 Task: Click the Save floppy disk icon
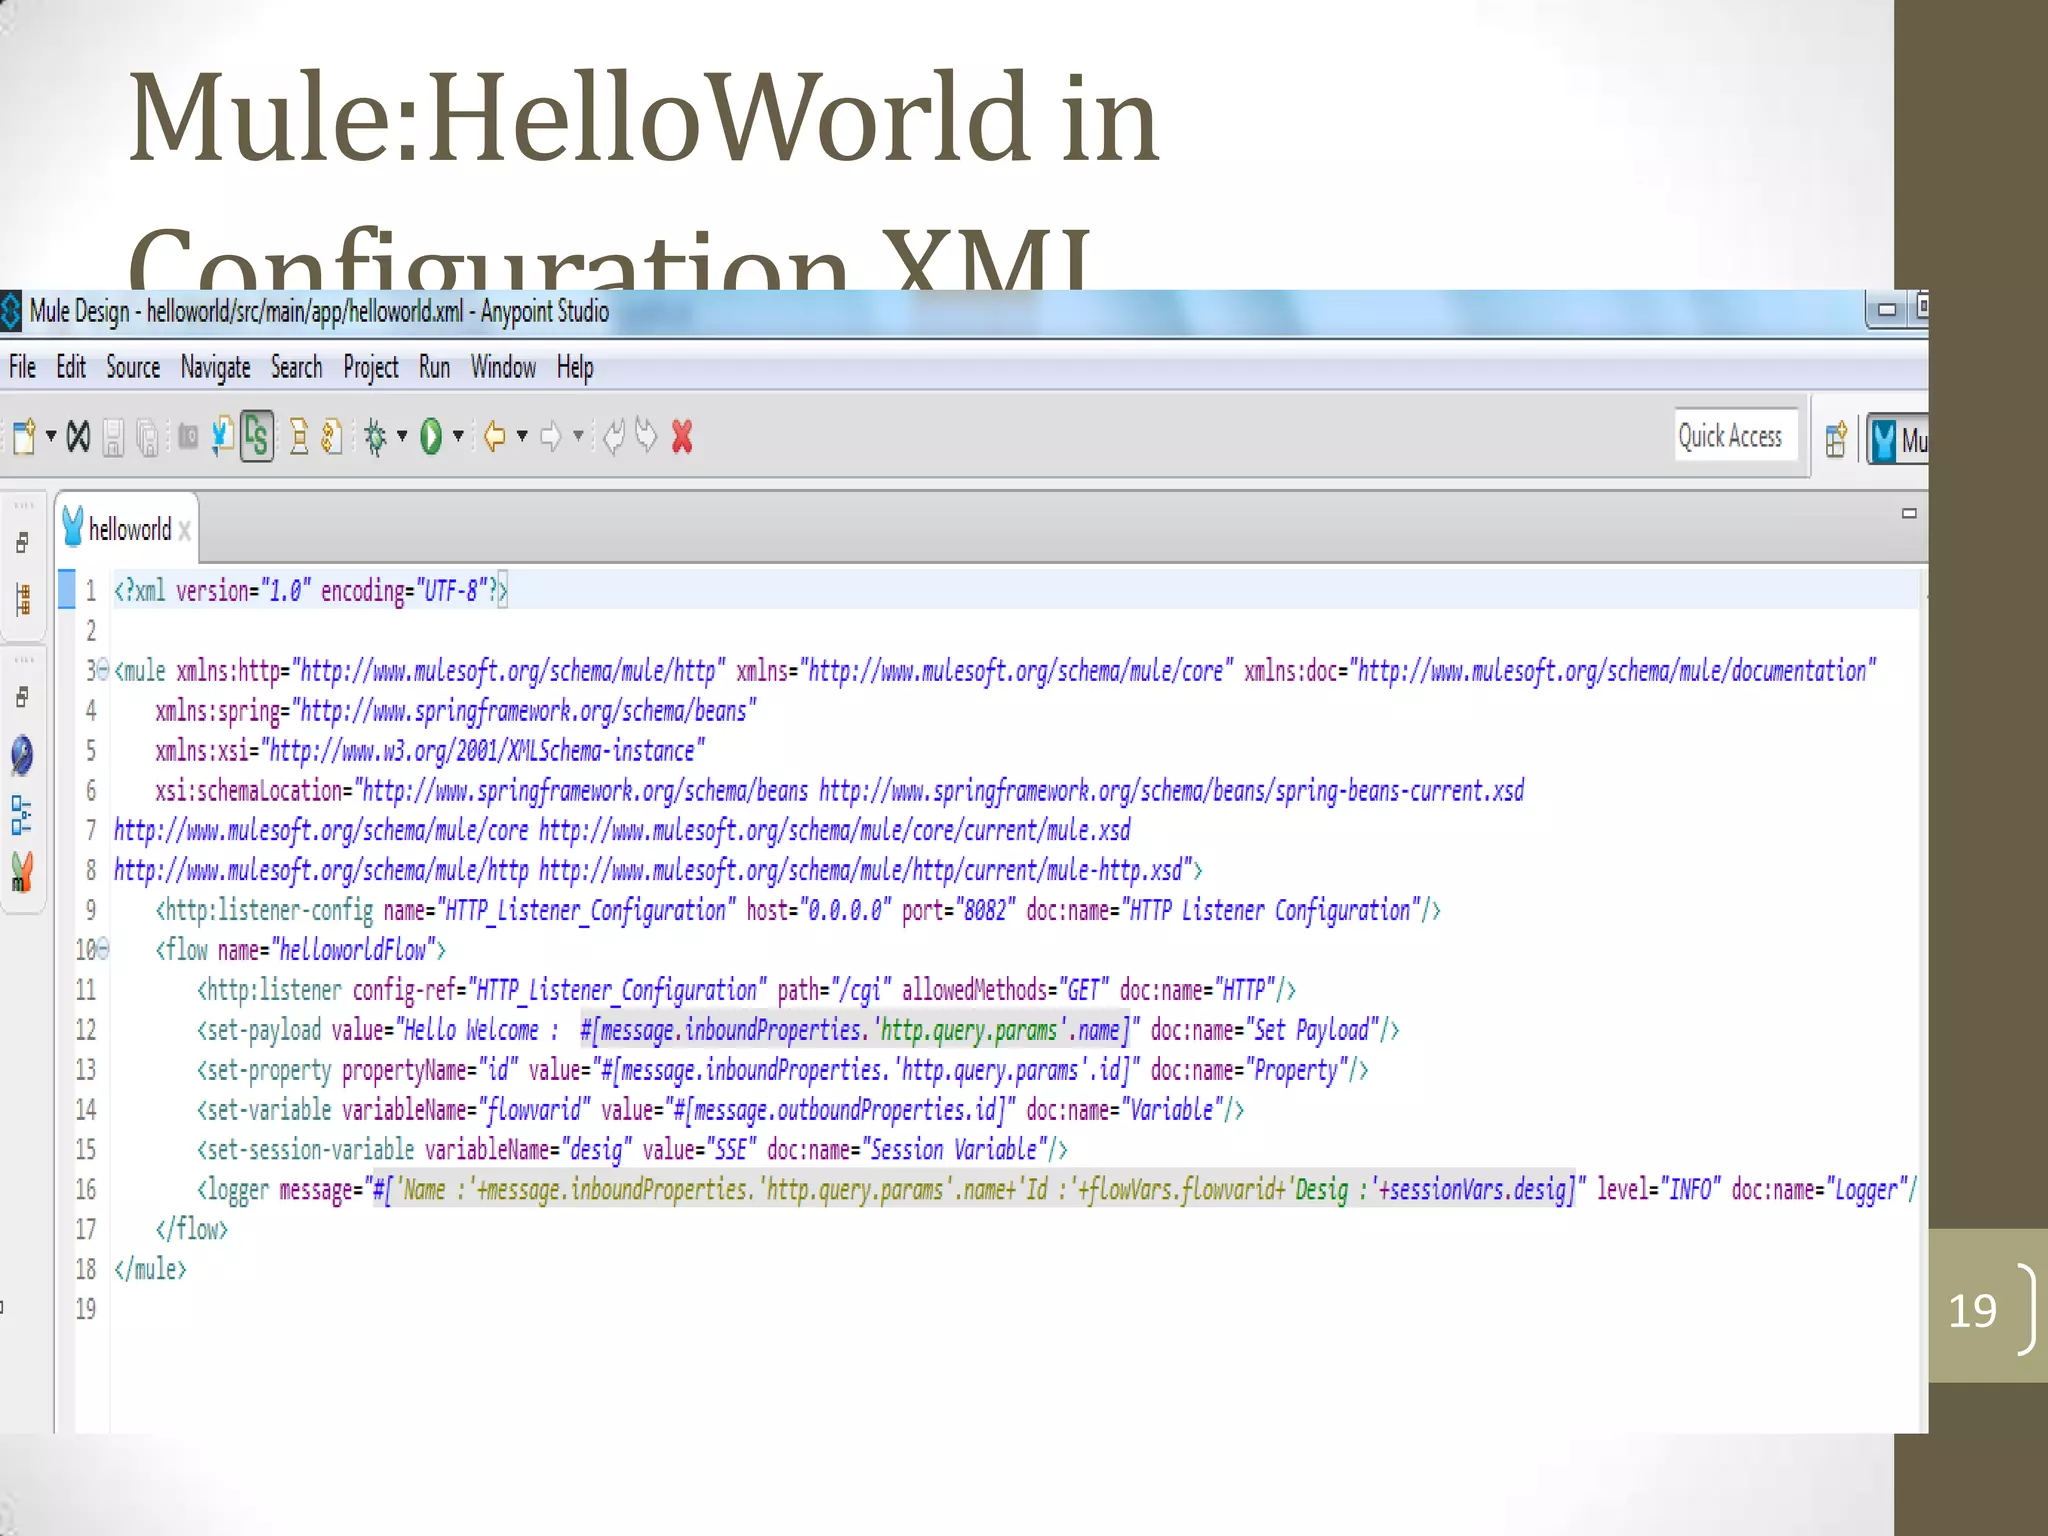pyautogui.click(x=114, y=438)
